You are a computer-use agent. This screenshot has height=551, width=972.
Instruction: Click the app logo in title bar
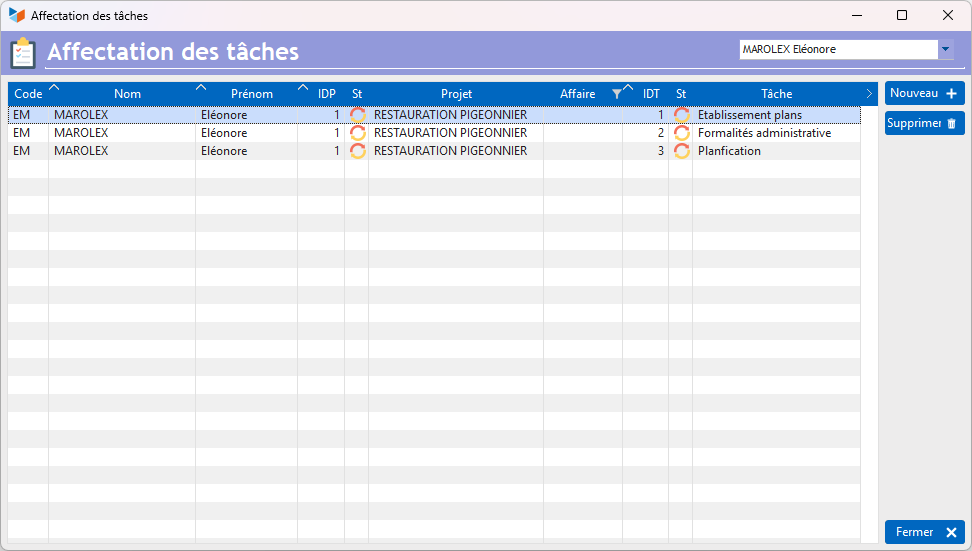pos(16,15)
